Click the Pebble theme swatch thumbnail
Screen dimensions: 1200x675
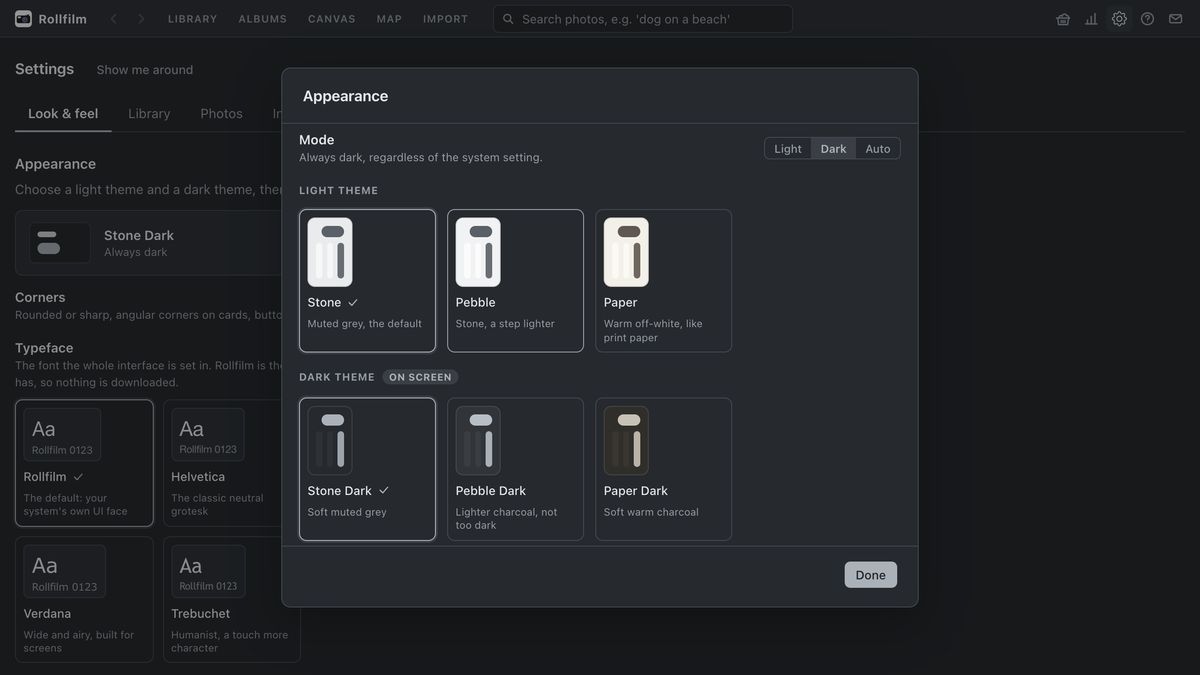pos(478,252)
